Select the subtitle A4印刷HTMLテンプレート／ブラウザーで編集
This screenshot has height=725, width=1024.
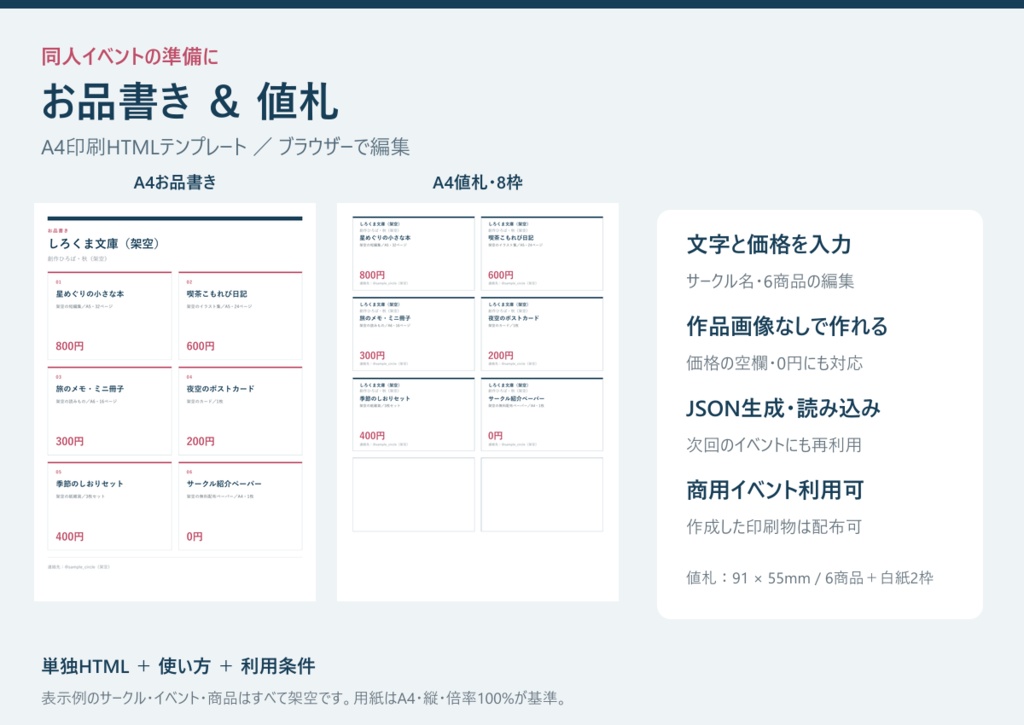point(225,147)
